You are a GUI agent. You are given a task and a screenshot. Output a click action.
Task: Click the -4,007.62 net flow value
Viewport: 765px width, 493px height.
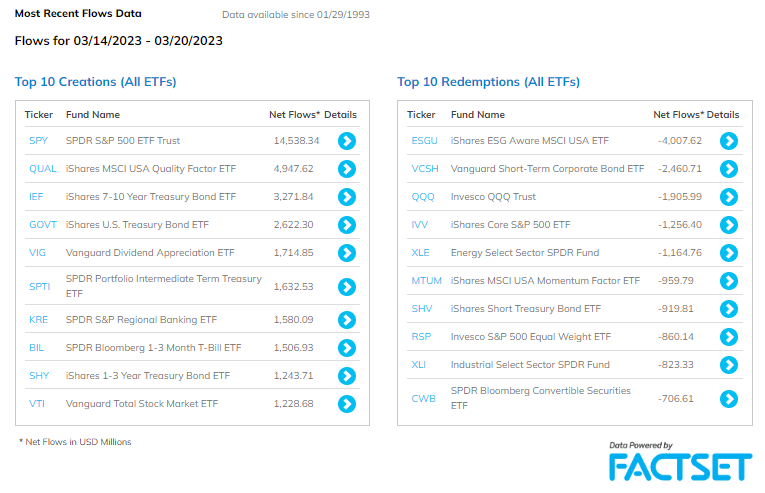[x=680, y=141]
